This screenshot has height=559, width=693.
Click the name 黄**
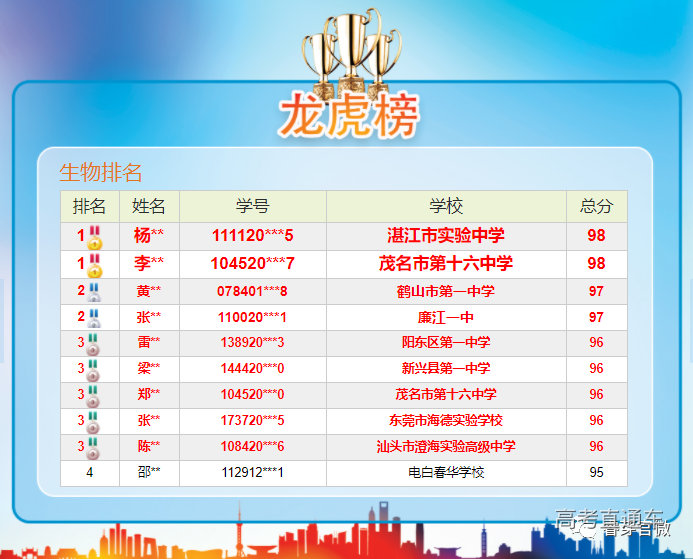[x=149, y=291]
